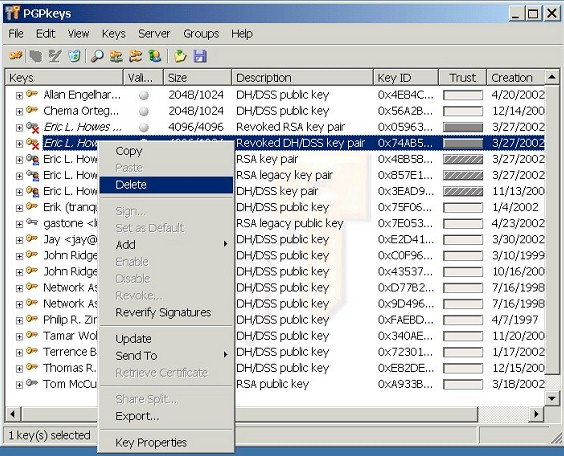
Task: Click the validity dot for Allan Engelhar...
Action: click(x=144, y=95)
